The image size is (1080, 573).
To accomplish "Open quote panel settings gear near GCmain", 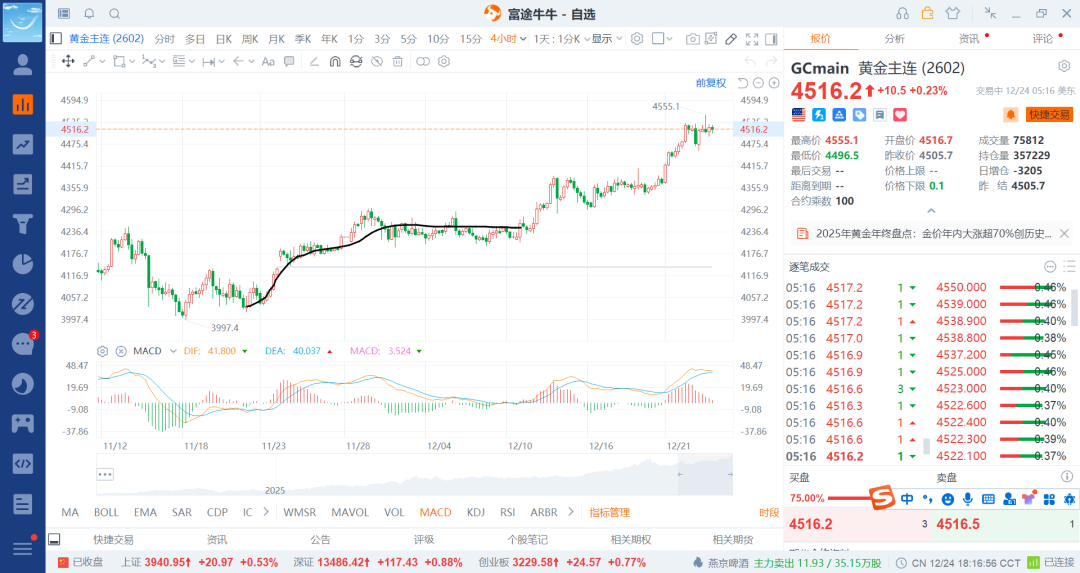I will pos(1064,66).
